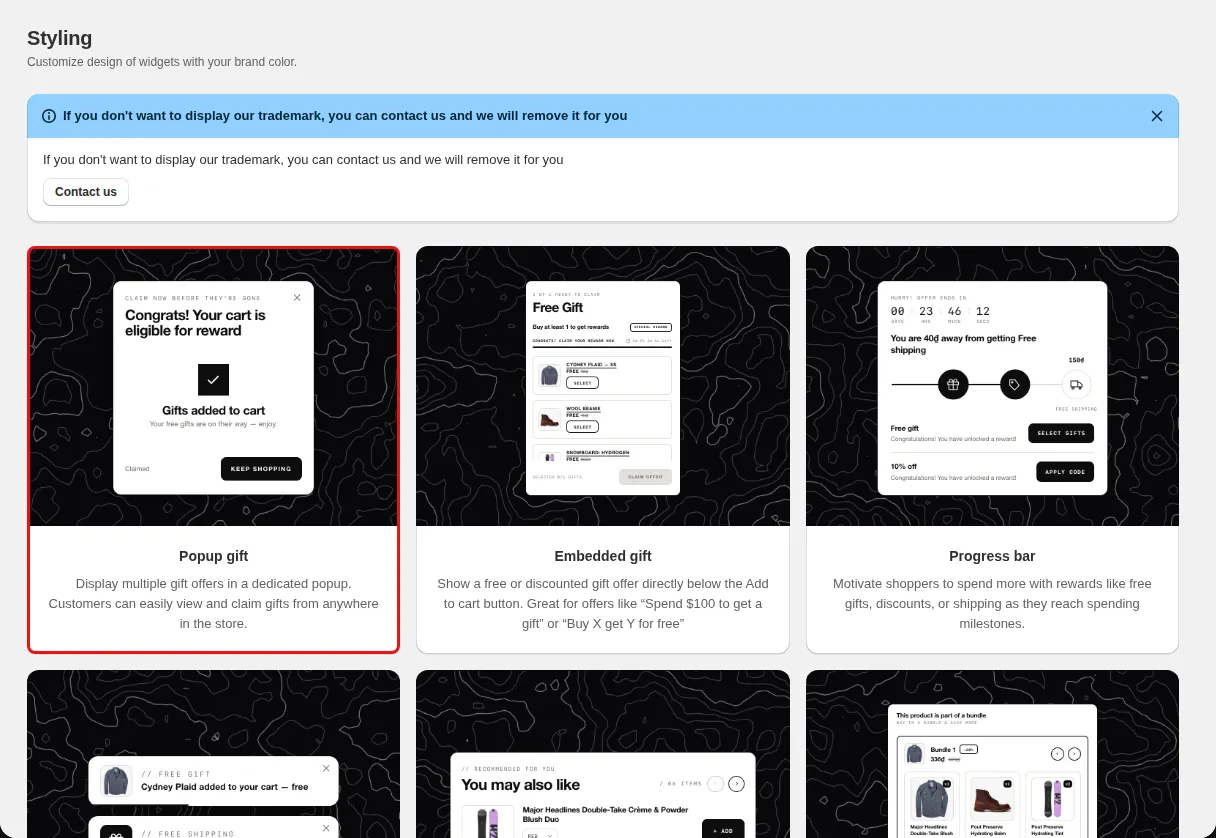Click the Contact us button

86,192
